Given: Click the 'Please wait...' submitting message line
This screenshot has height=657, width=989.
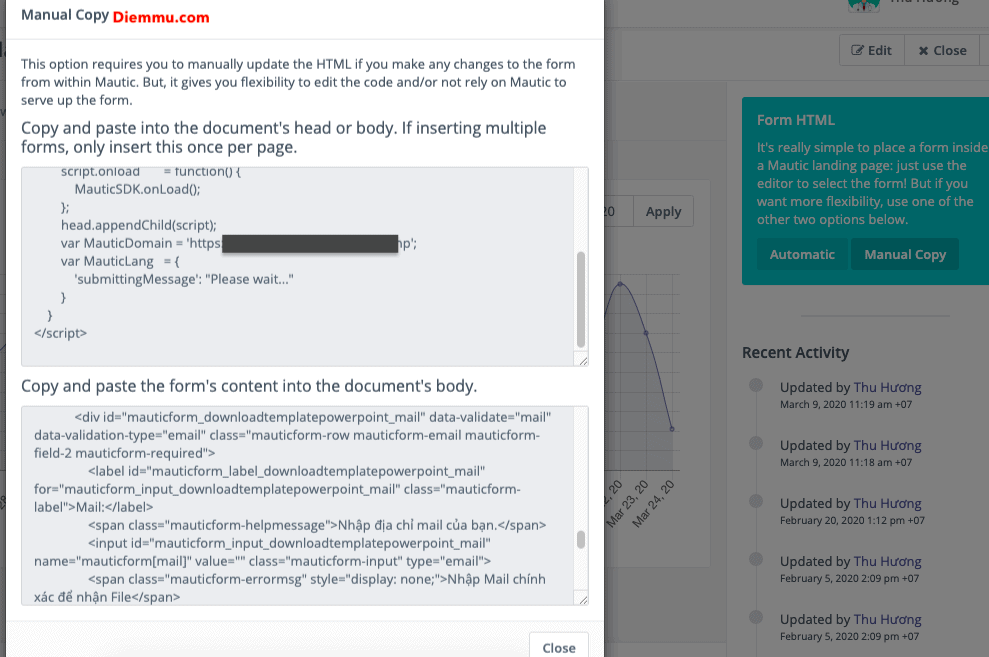Looking at the screenshot, I should [184, 279].
